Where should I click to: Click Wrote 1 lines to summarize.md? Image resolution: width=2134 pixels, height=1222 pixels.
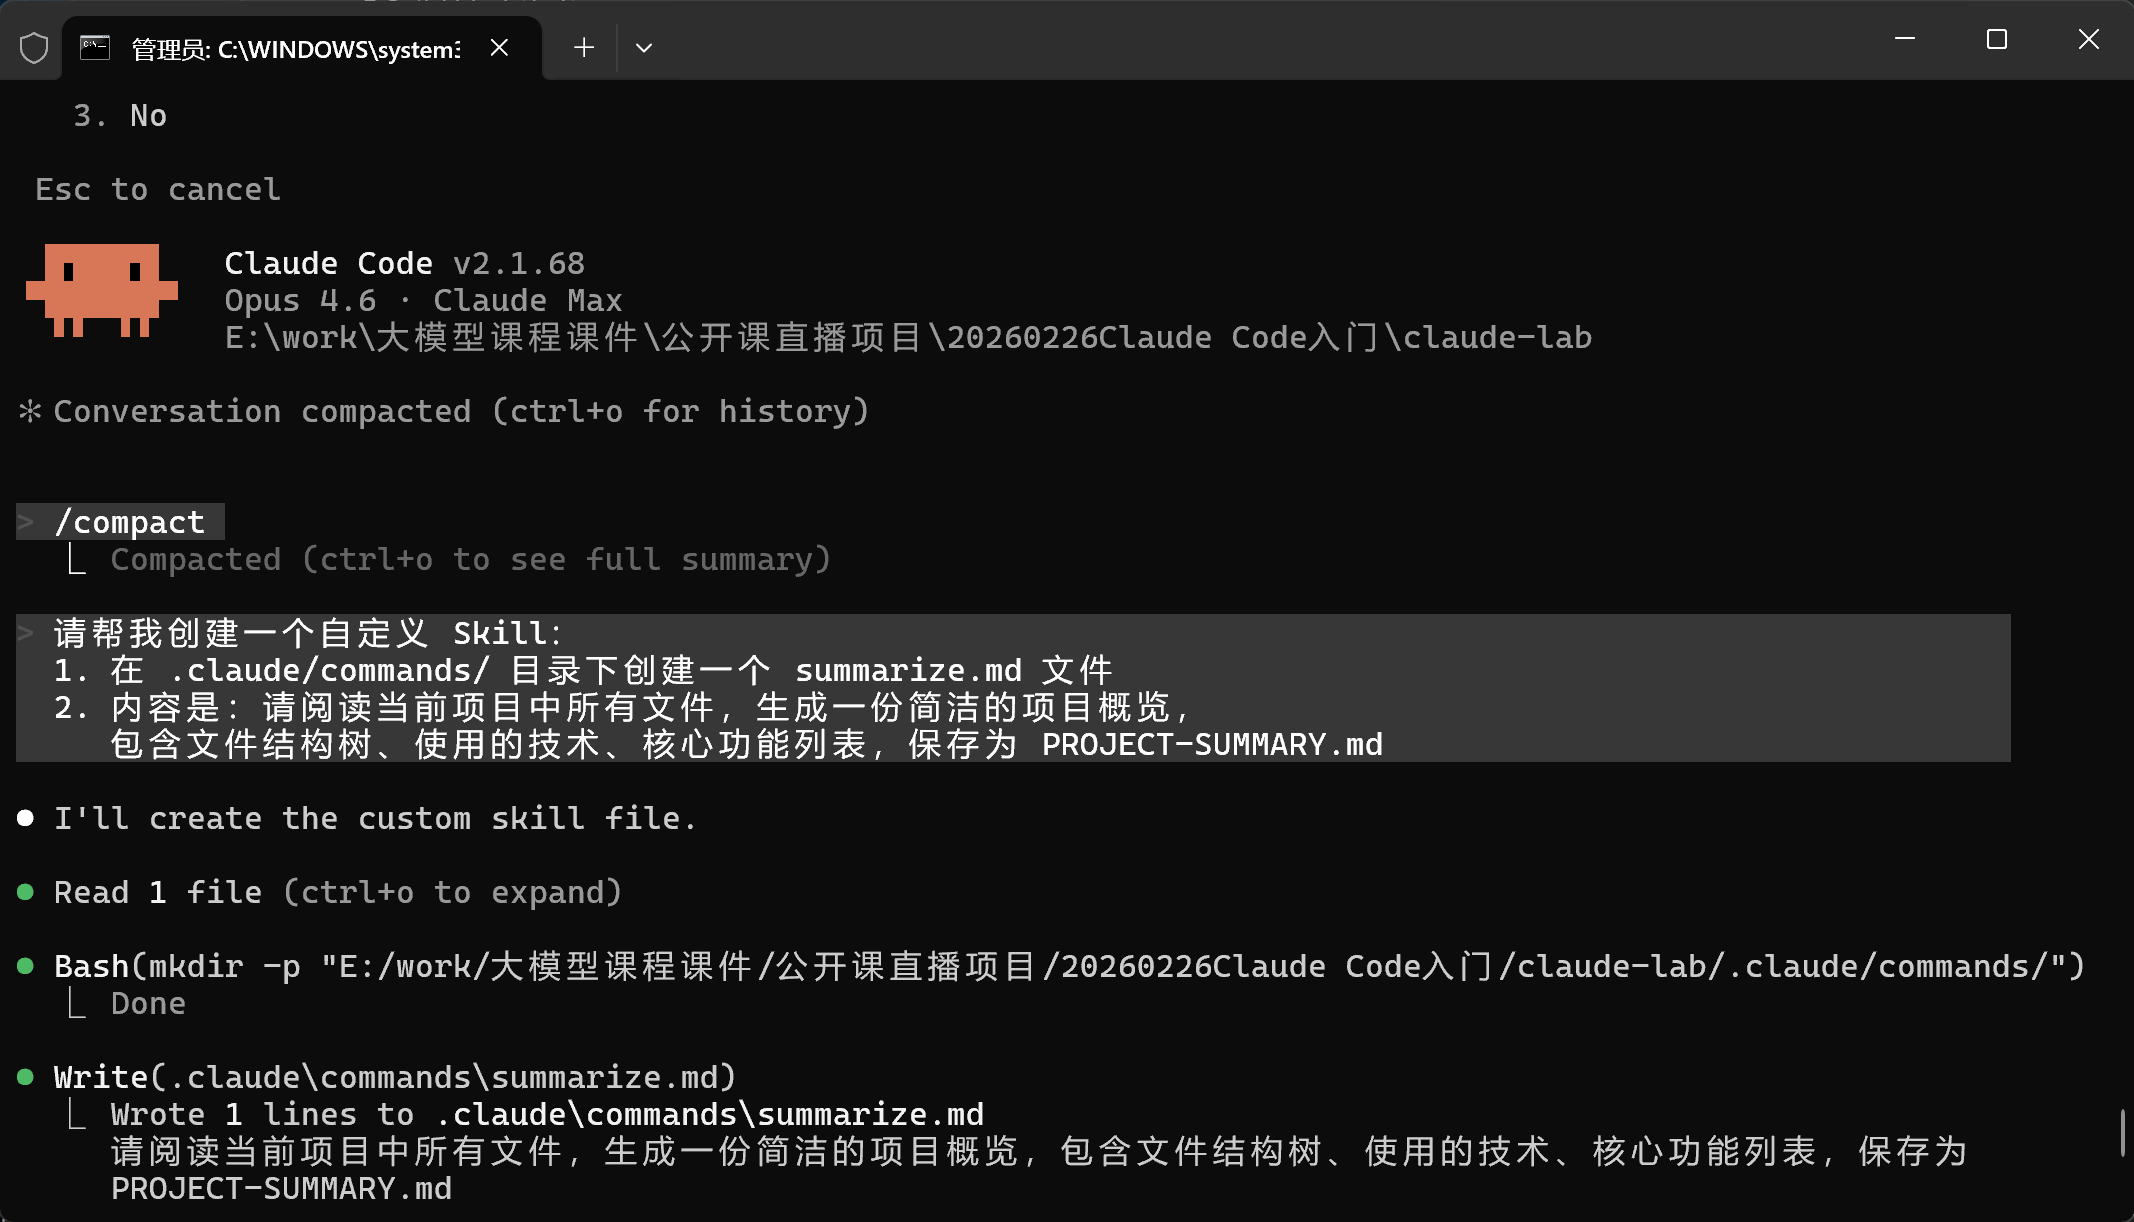547,1115
